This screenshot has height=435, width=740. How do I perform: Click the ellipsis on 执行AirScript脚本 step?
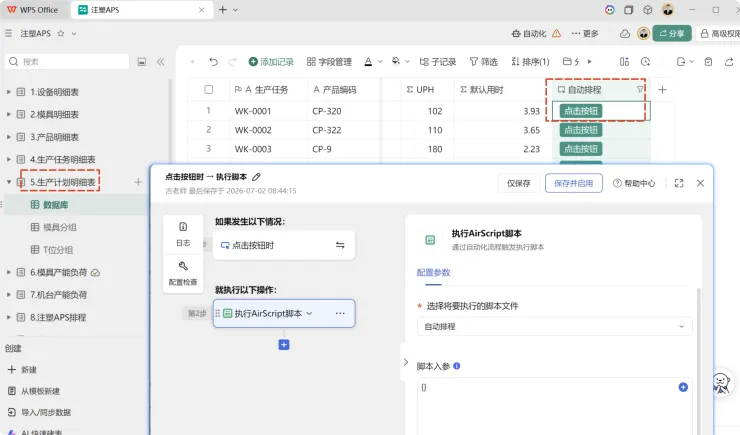pos(340,313)
